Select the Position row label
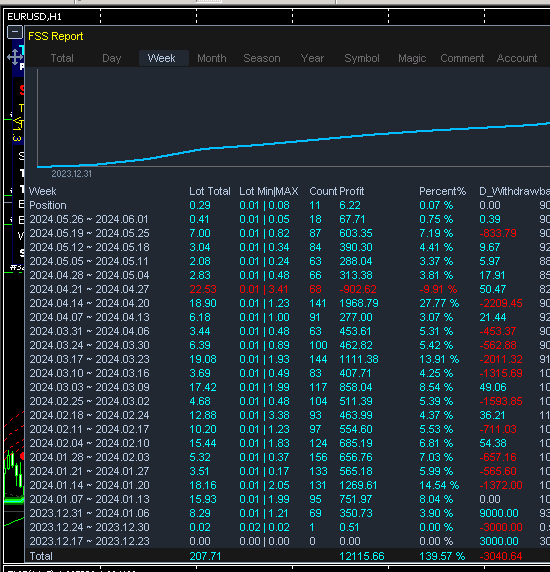This screenshot has height=572, width=550. point(48,205)
